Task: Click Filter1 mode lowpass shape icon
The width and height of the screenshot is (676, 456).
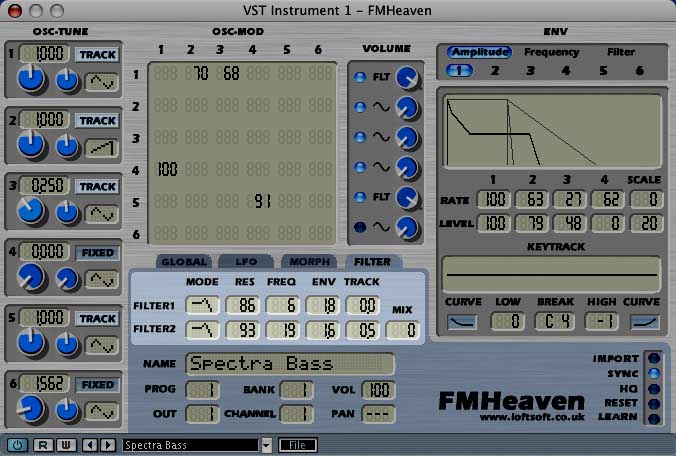Action: [x=202, y=306]
